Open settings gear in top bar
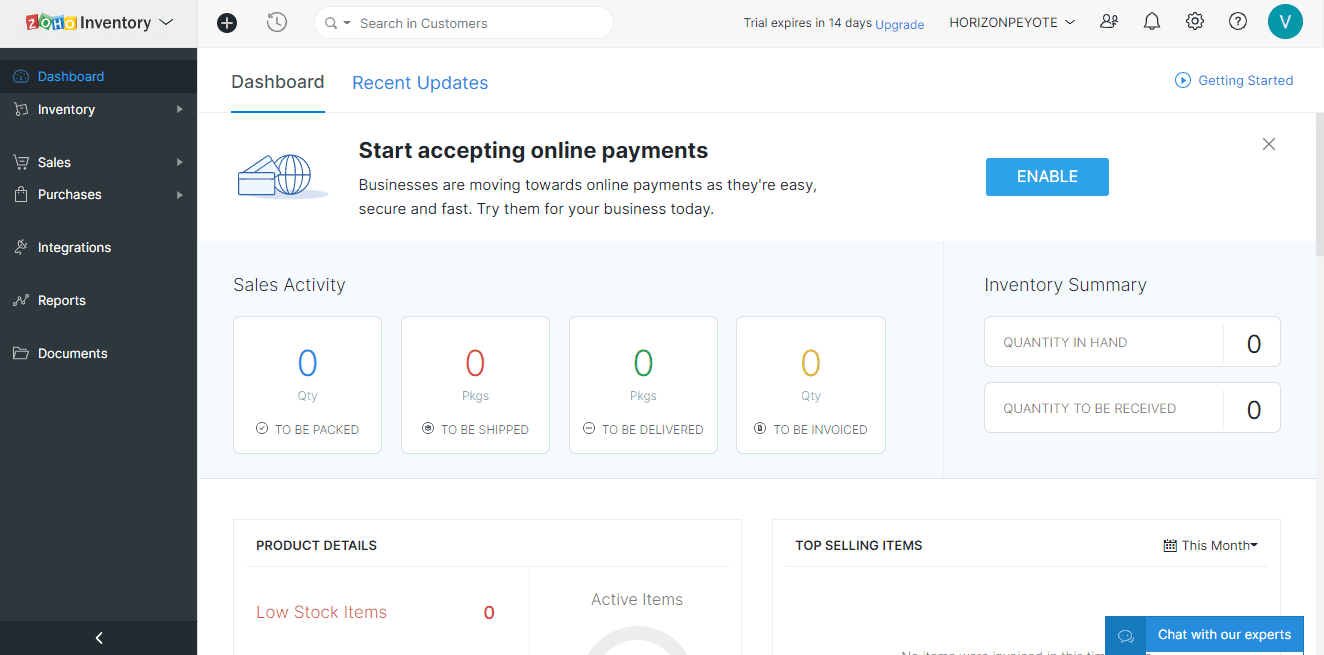Viewport: 1324px width, 655px height. [1195, 22]
